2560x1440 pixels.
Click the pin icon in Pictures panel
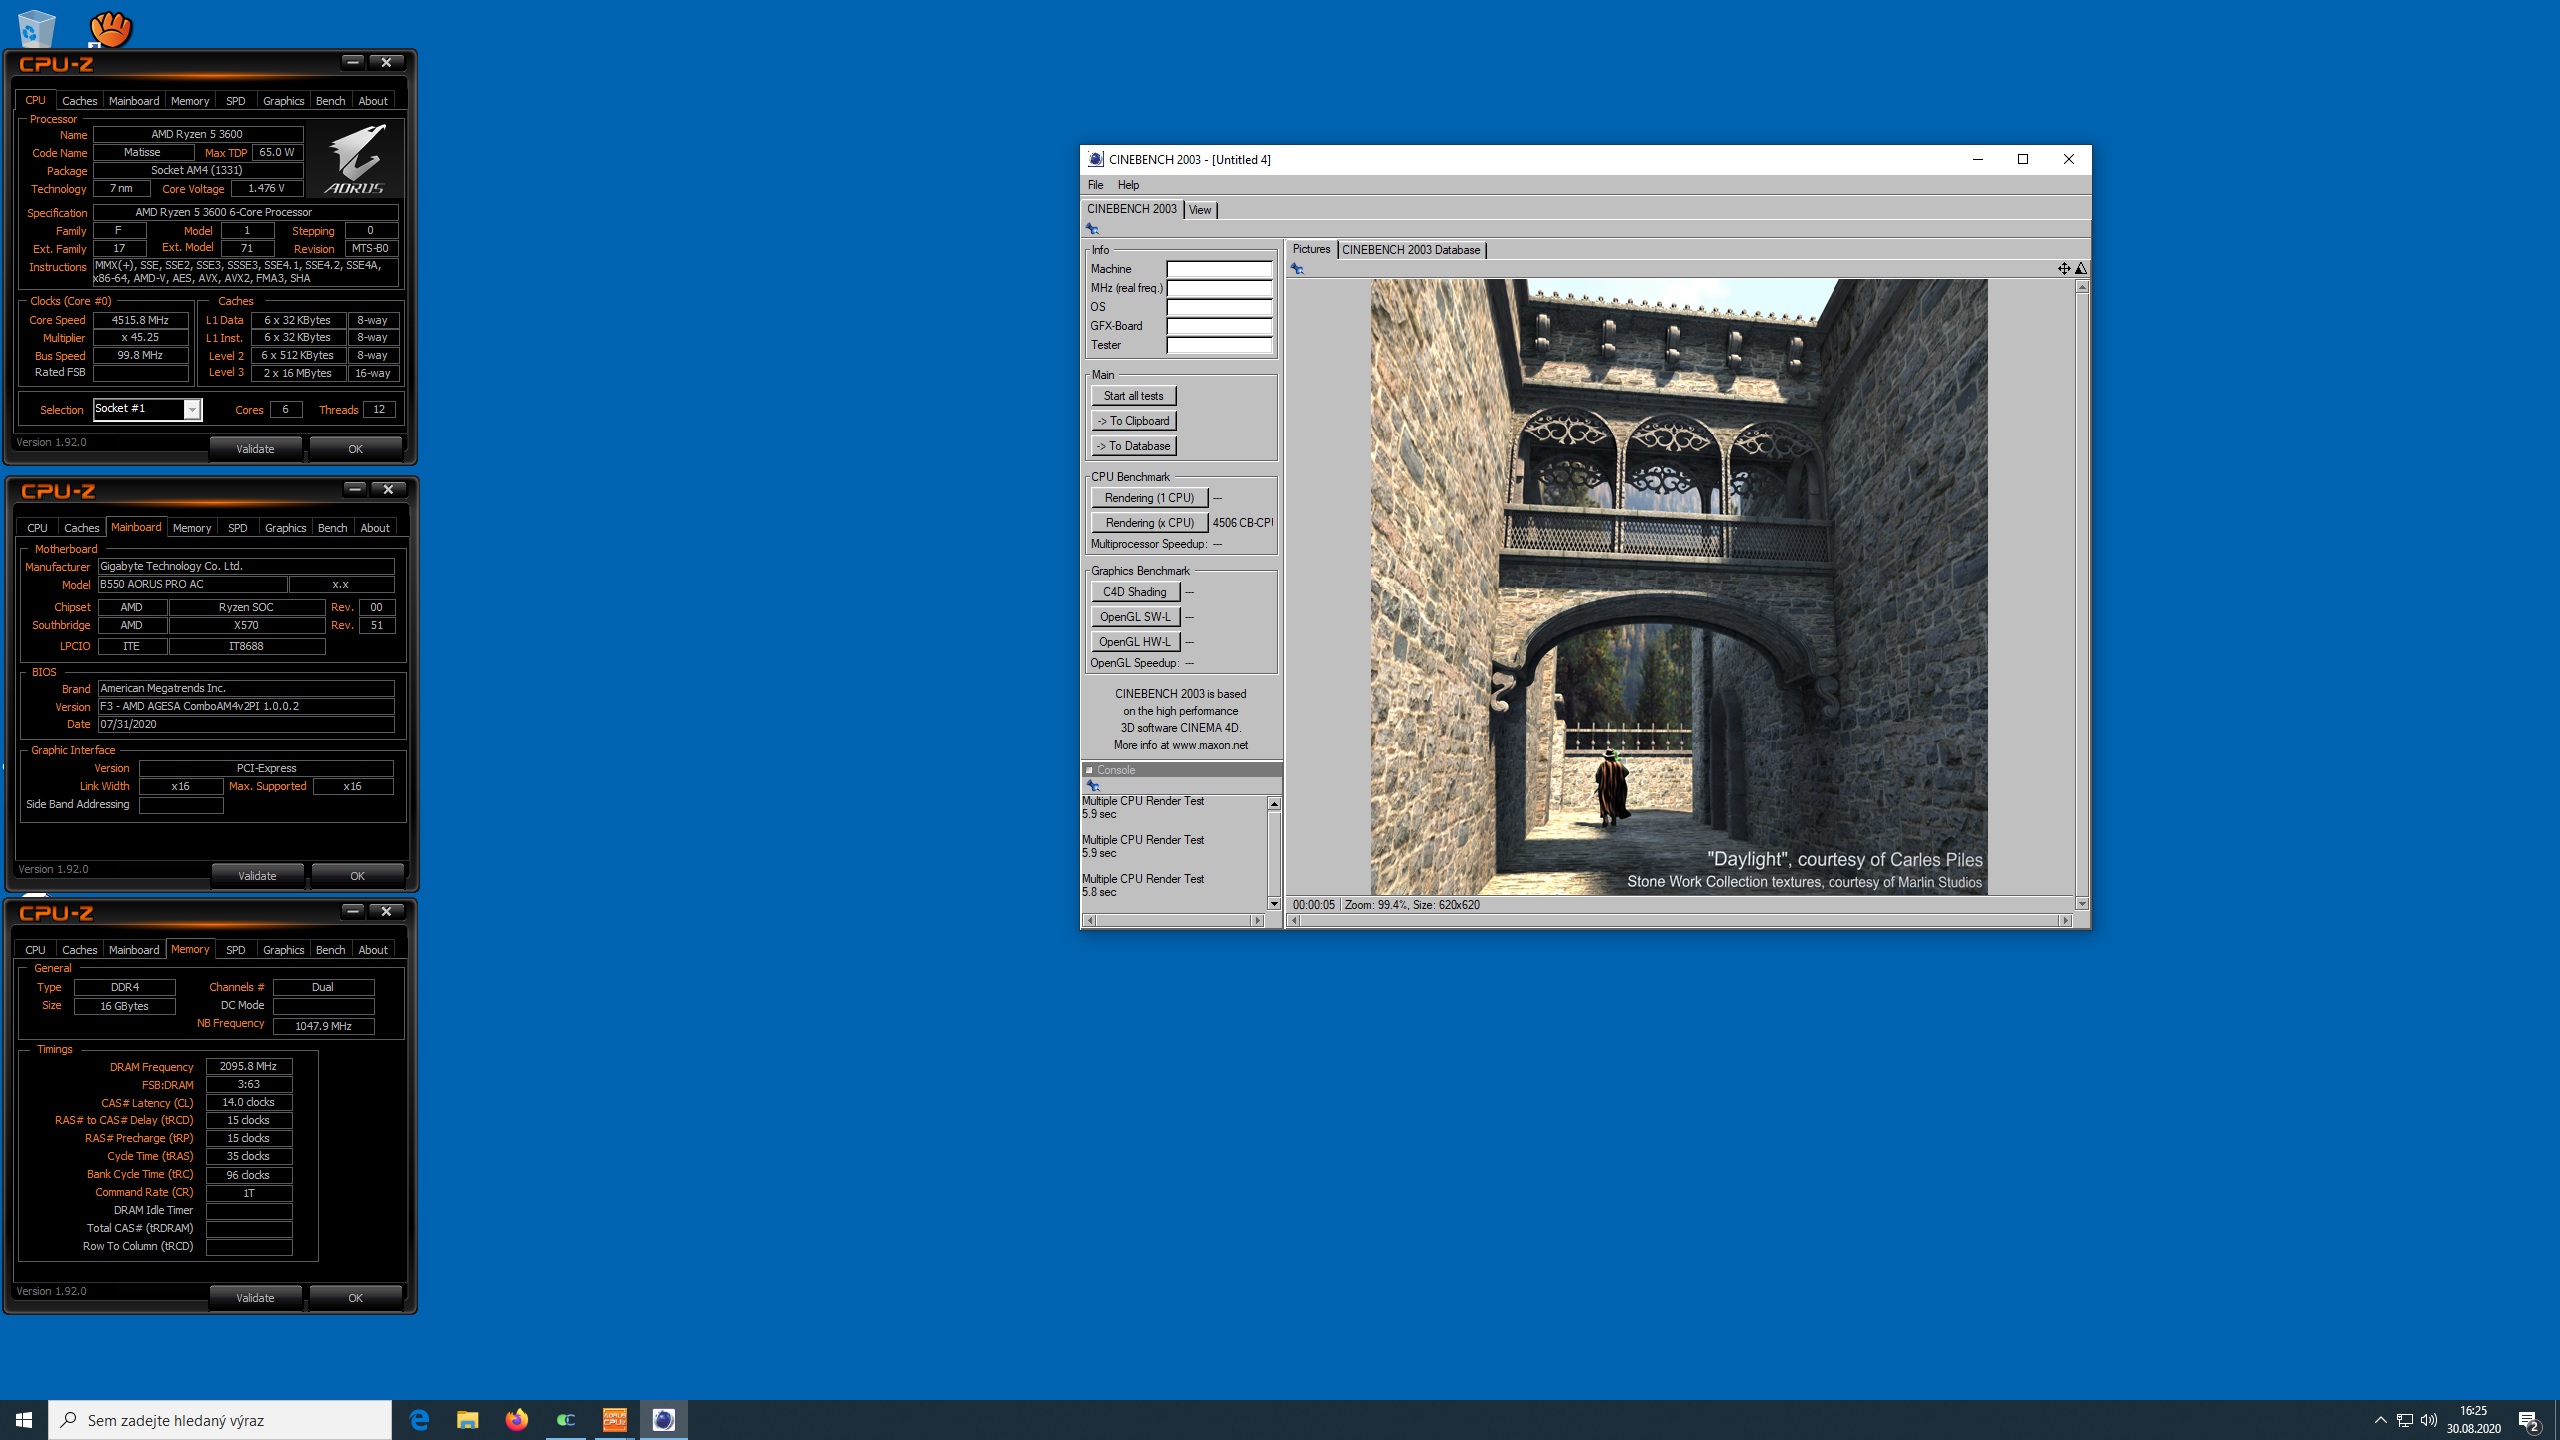click(x=1297, y=268)
